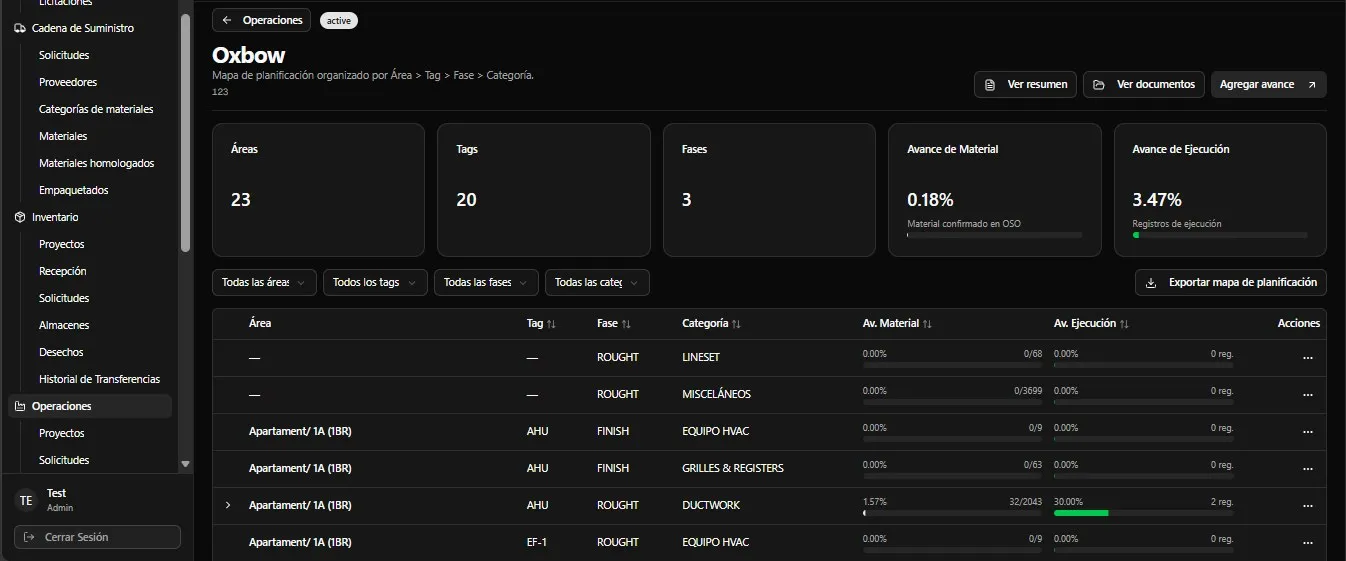Click the Ver documentos button
The width and height of the screenshot is (1346, 561).
[1143, 85]
